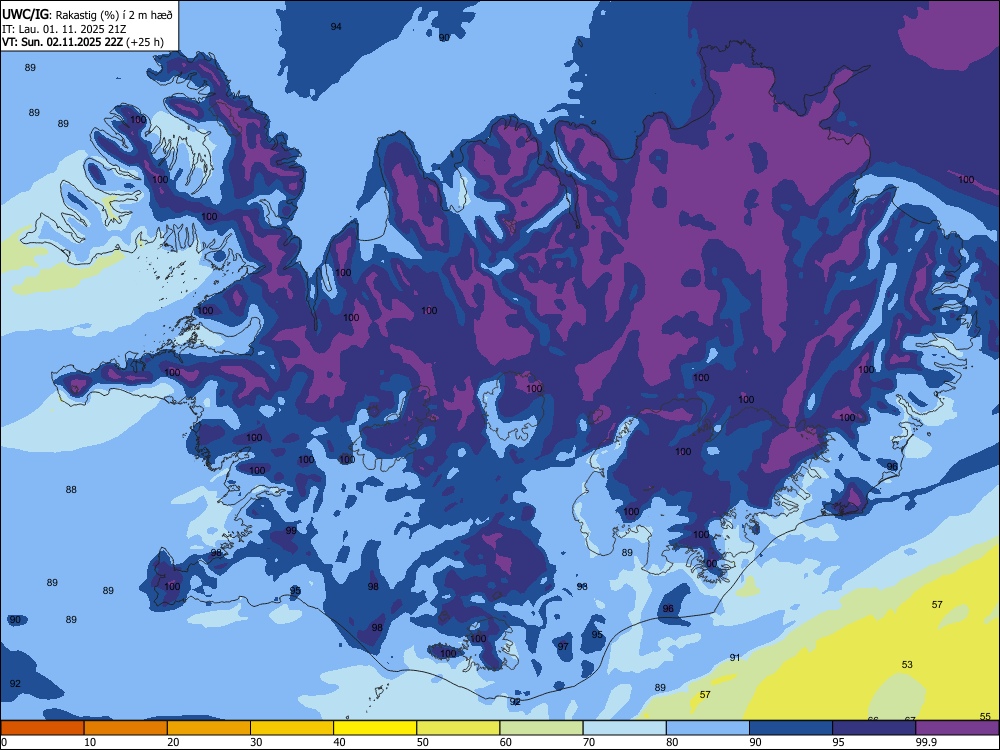Click the '97' humidity value on the south coast
The width and height of the screenshot is (1000, 750).
coord(563,647)
